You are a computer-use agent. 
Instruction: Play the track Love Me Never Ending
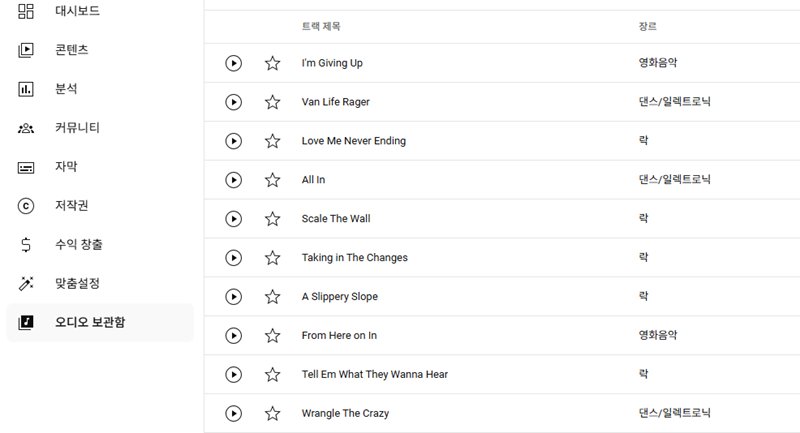tap(234, 141)
